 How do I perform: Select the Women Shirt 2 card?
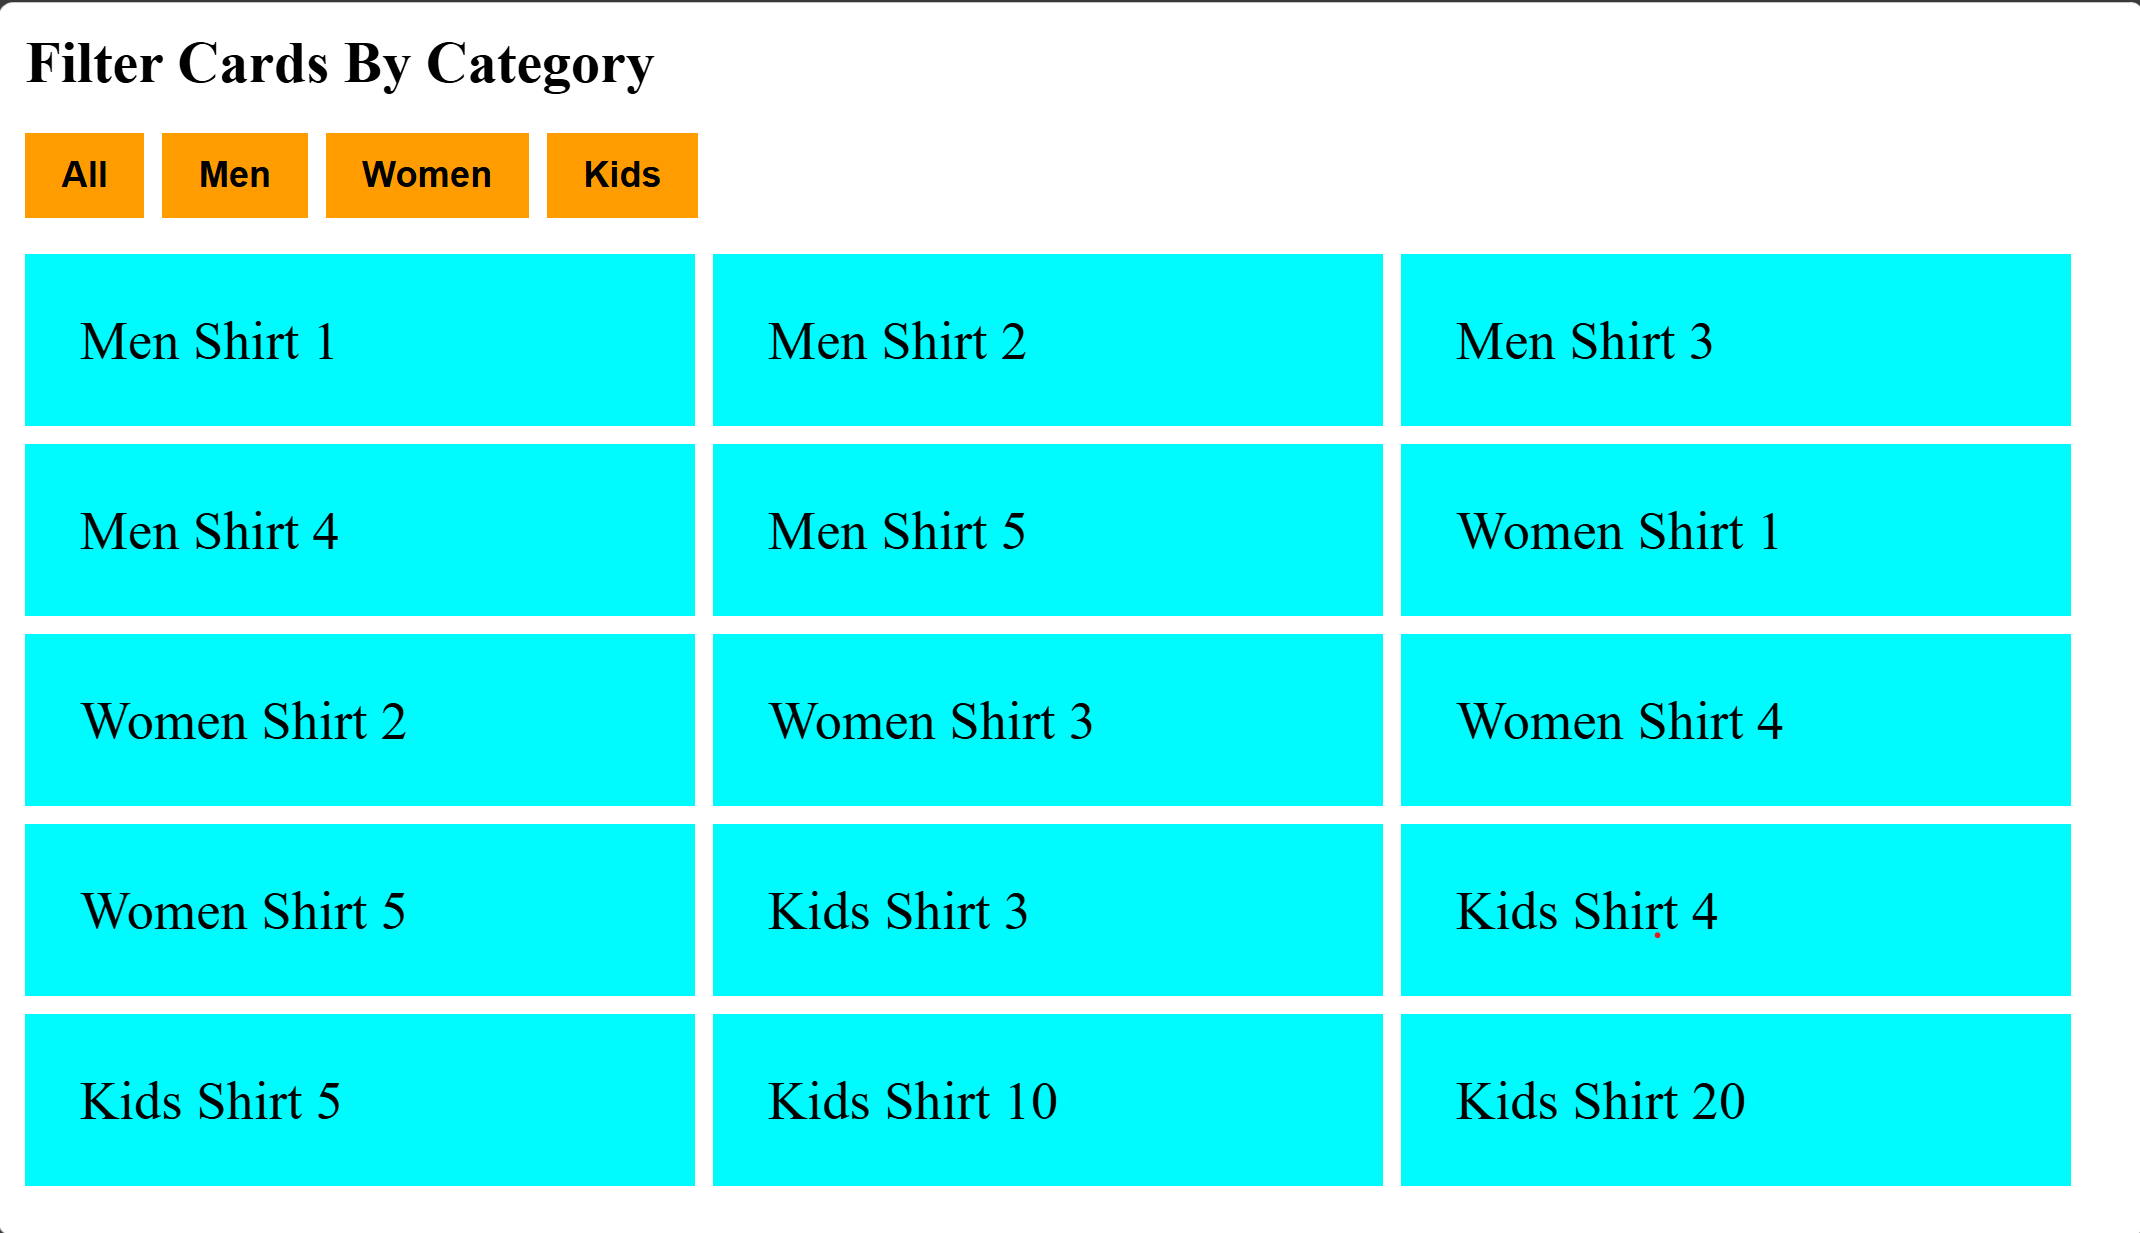359,720
